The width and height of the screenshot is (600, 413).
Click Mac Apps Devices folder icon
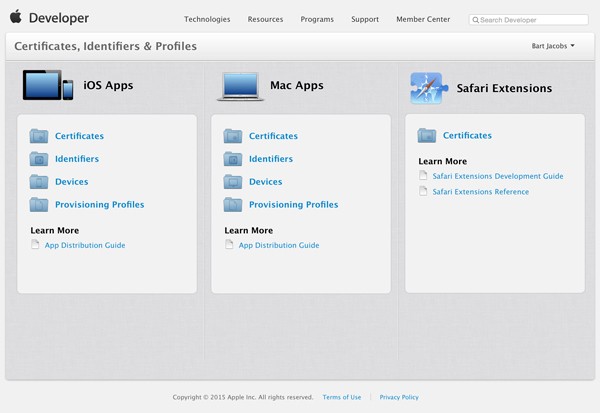(233, 182)
